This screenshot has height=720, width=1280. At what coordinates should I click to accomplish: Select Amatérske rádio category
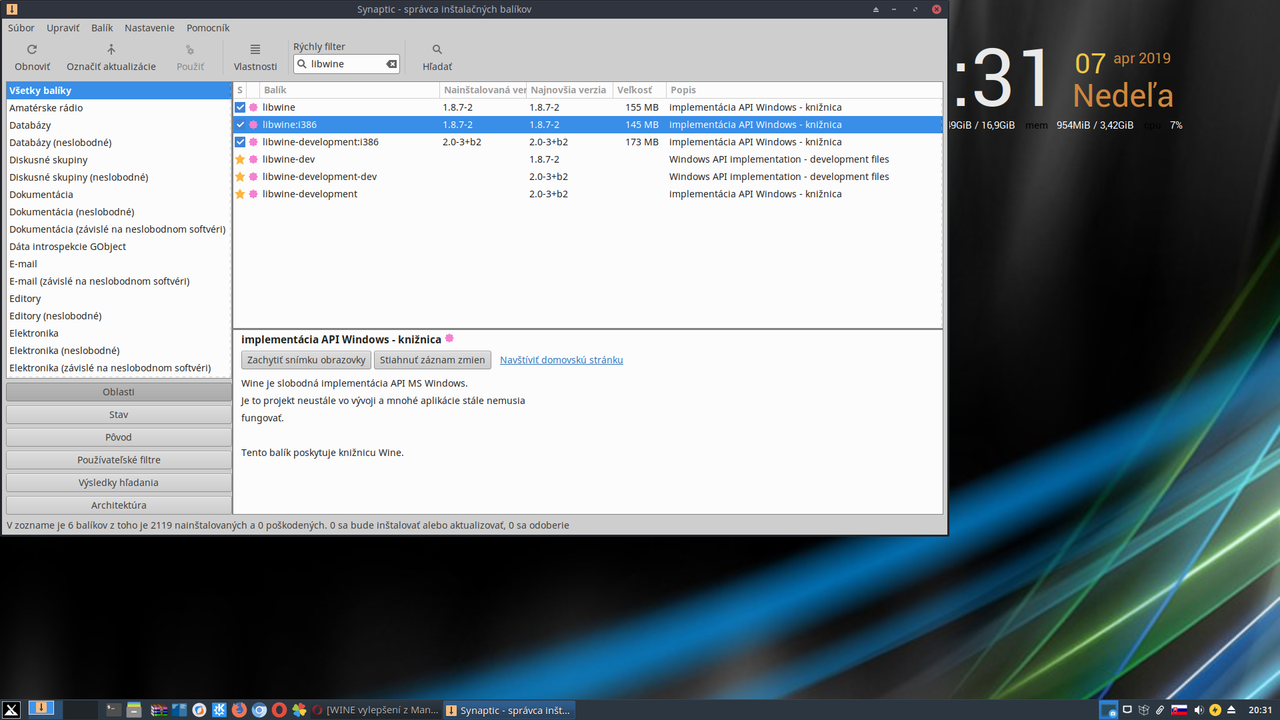click(119, 108)
